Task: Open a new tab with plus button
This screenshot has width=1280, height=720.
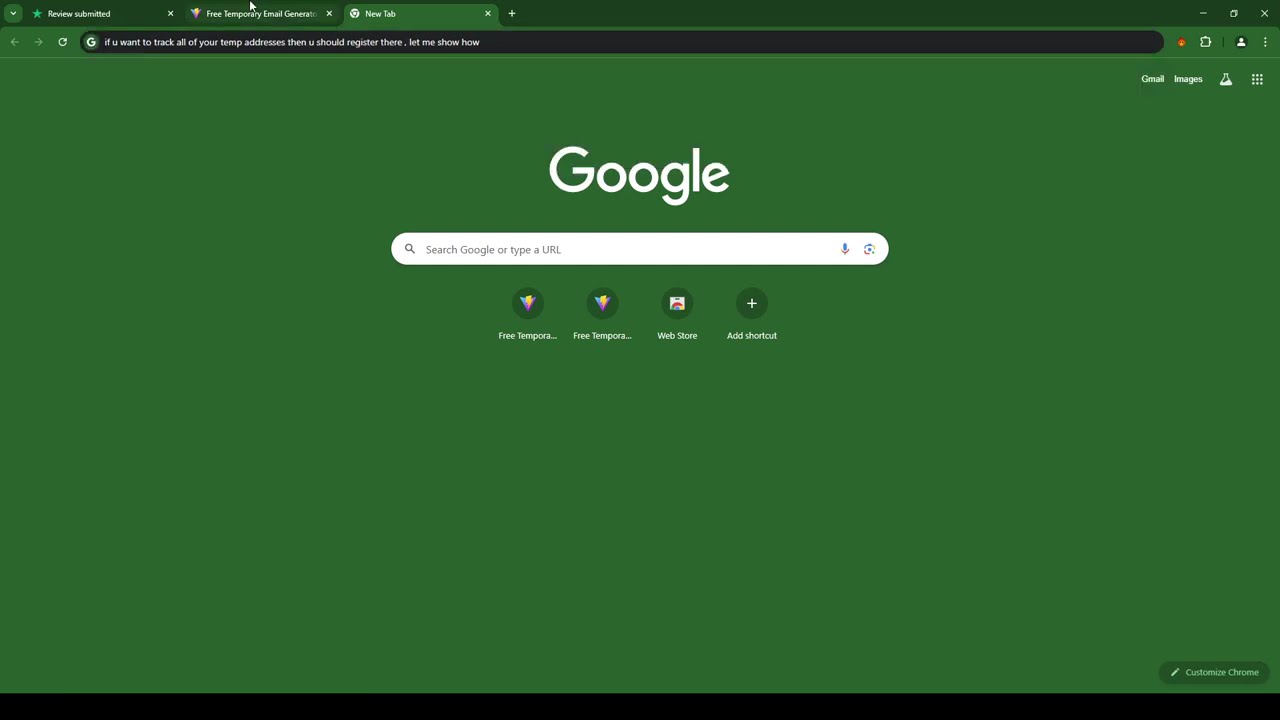Action: 512,14
